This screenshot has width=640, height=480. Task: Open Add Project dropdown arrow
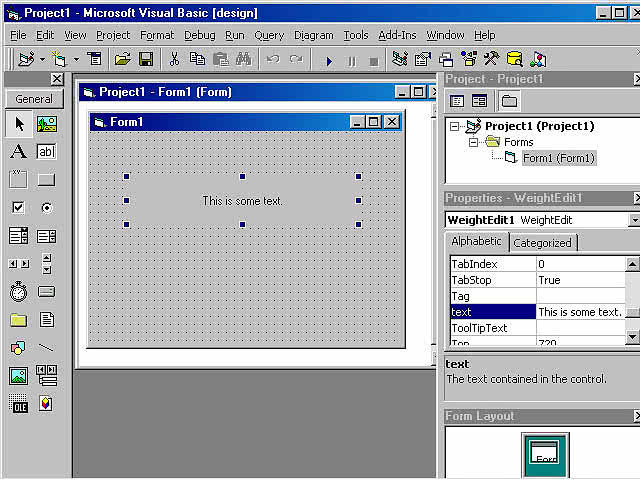(x=42, y=60)
